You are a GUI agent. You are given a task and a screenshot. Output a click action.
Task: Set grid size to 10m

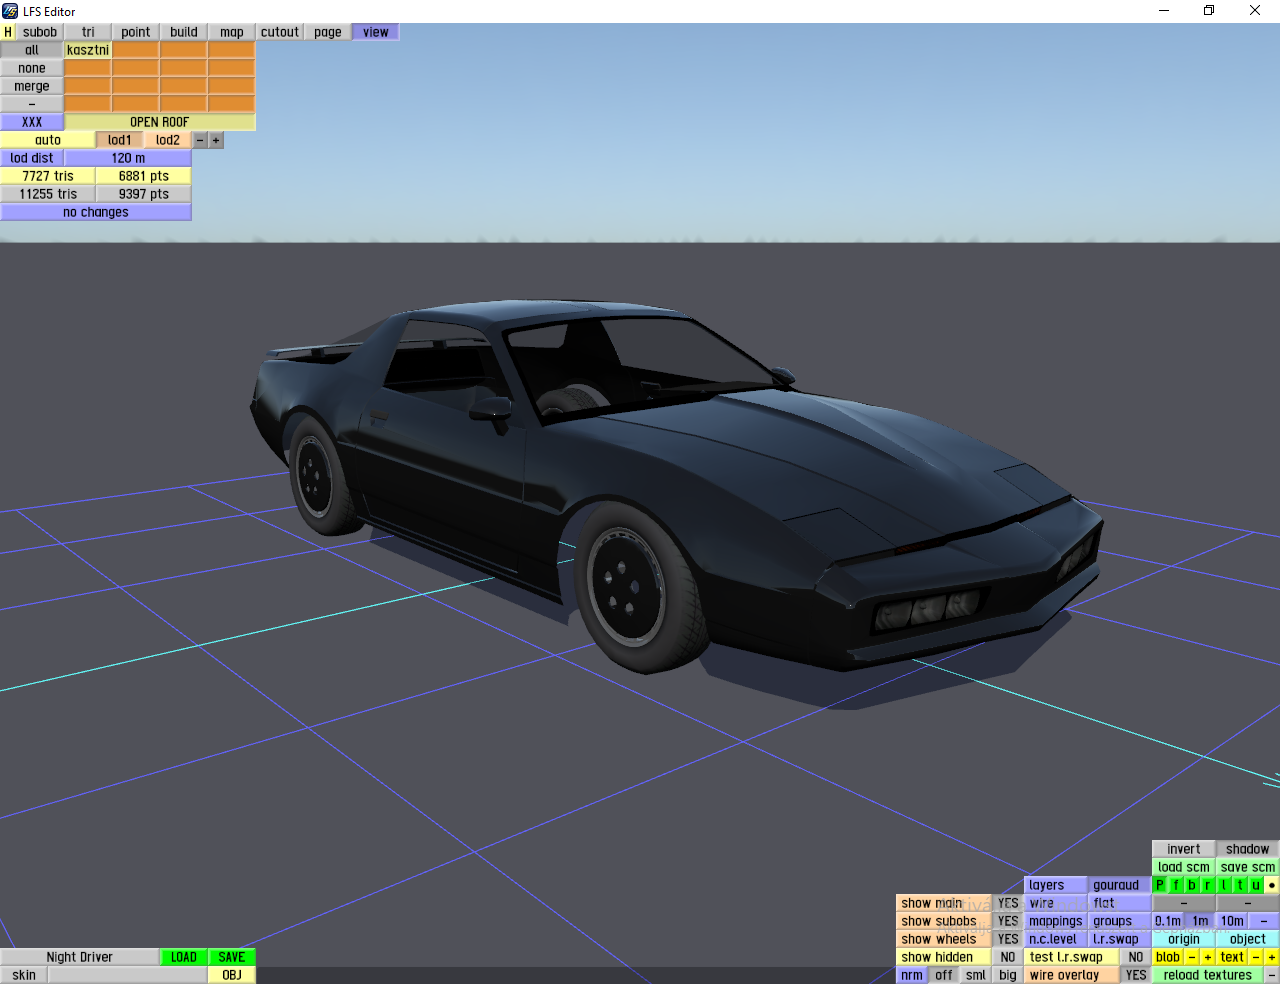pos(1232,921)
